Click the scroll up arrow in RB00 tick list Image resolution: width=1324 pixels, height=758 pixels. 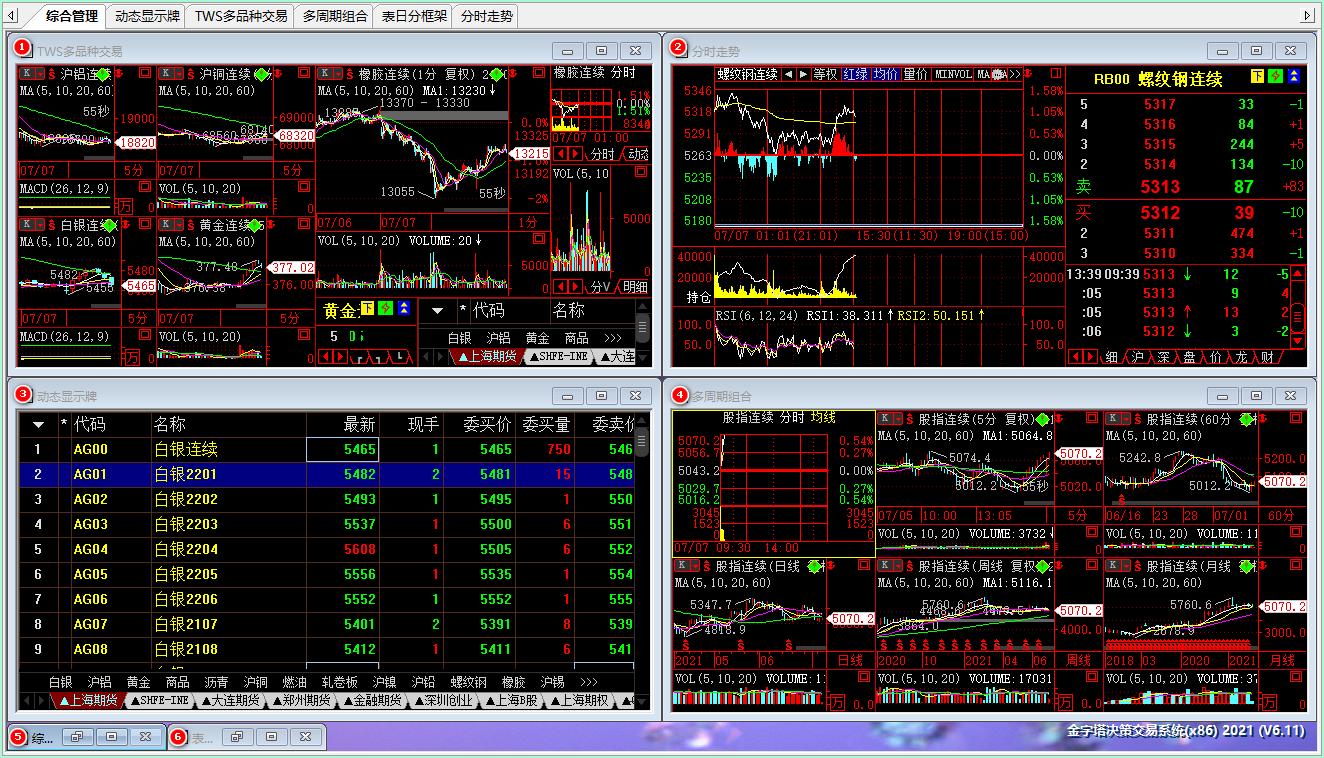point(1297,273)
